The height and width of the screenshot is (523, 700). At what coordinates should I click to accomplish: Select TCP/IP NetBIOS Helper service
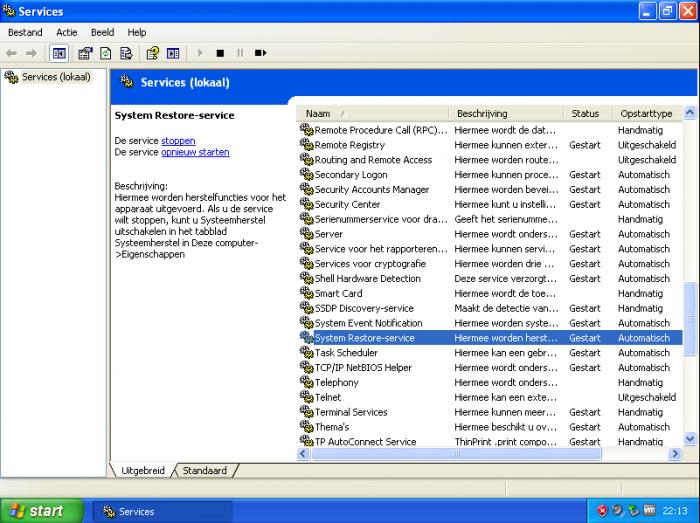click(x=490, y=367)
